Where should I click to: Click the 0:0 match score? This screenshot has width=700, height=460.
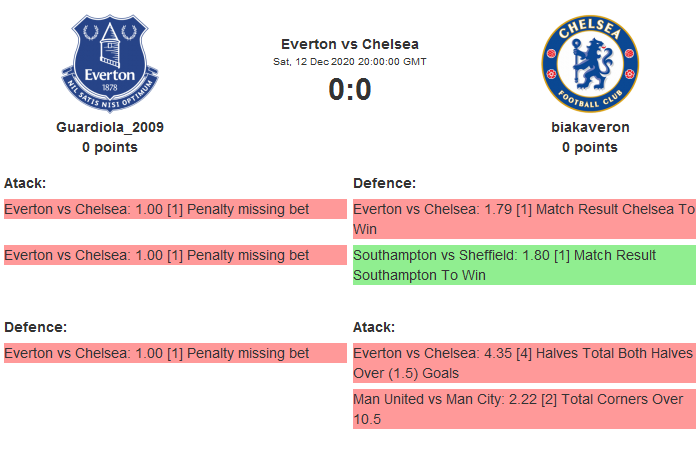click(x=350, y=90)
